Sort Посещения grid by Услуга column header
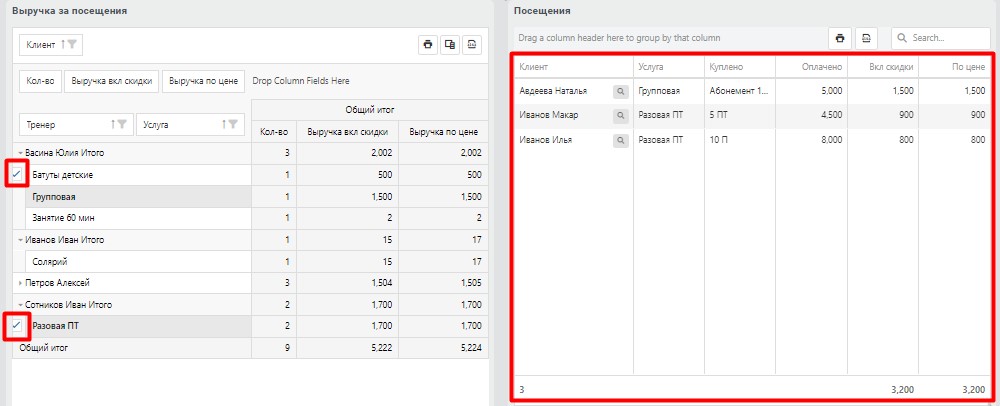Screen dimensions: 1000x406 click(669, 67)
